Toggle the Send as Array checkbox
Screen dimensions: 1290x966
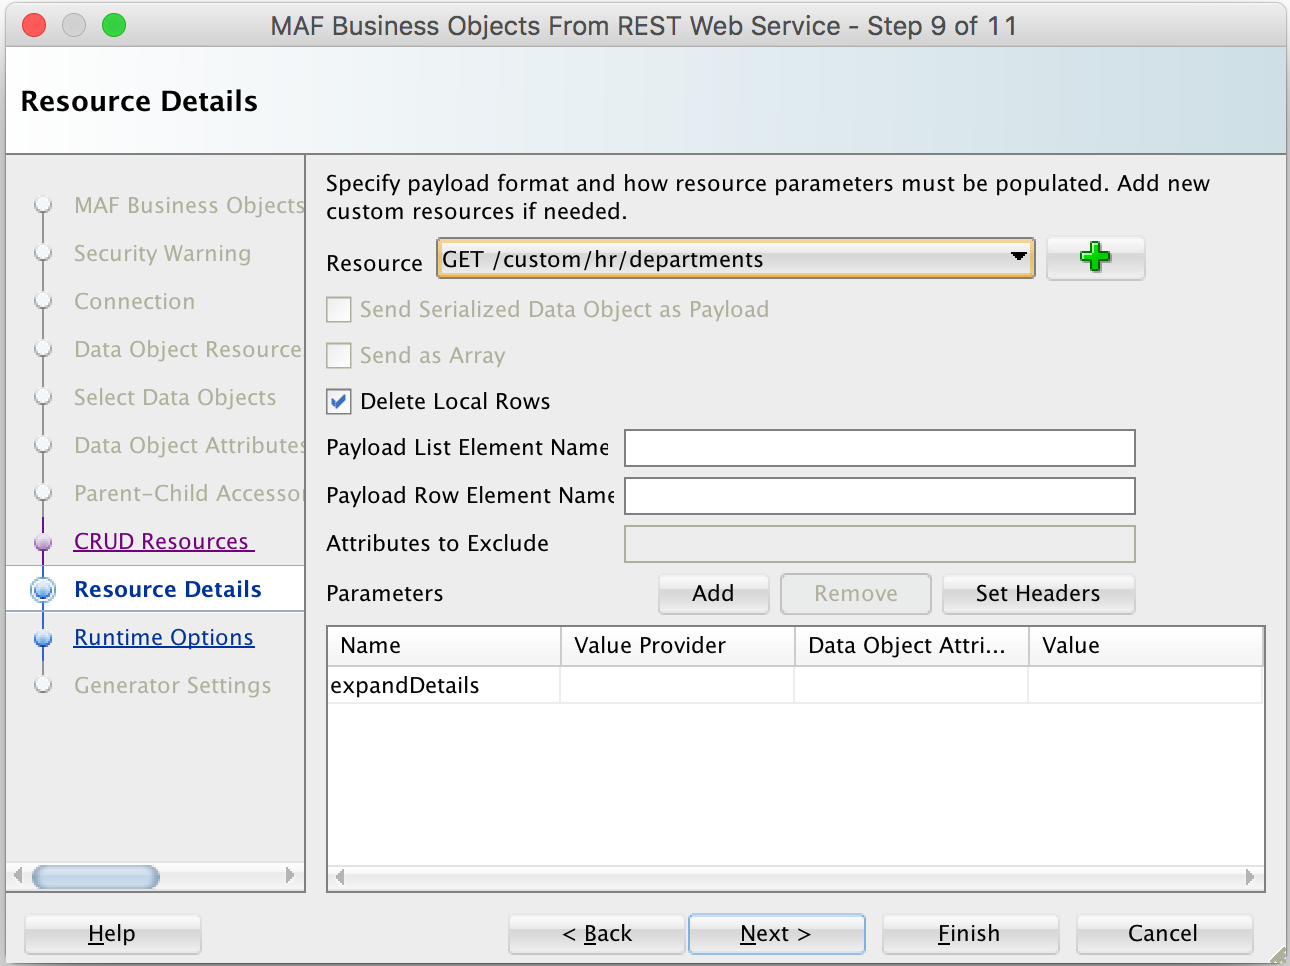339,356
